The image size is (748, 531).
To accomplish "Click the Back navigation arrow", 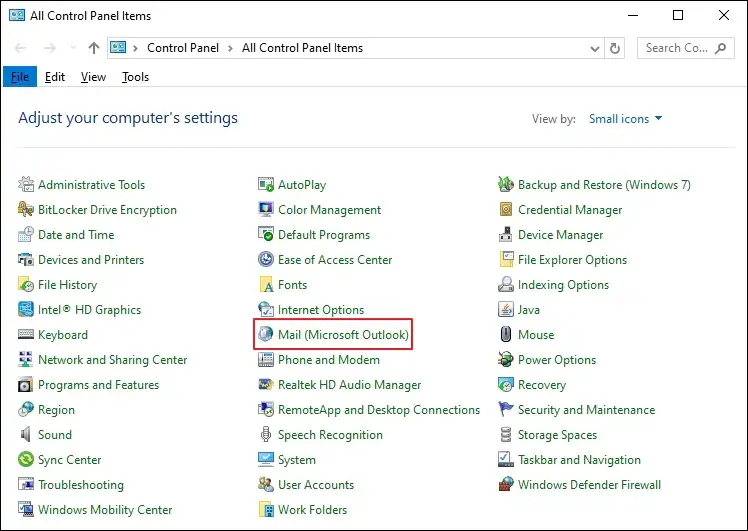I will [21, 48].
